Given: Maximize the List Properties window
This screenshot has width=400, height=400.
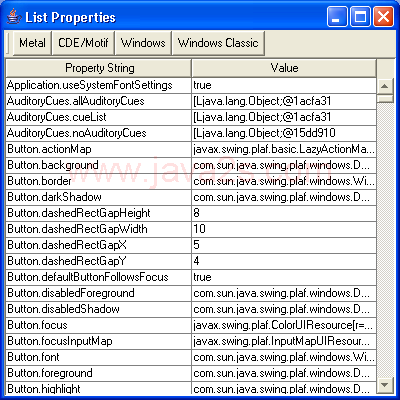Looking at the screenshot, I should [360, 17].
